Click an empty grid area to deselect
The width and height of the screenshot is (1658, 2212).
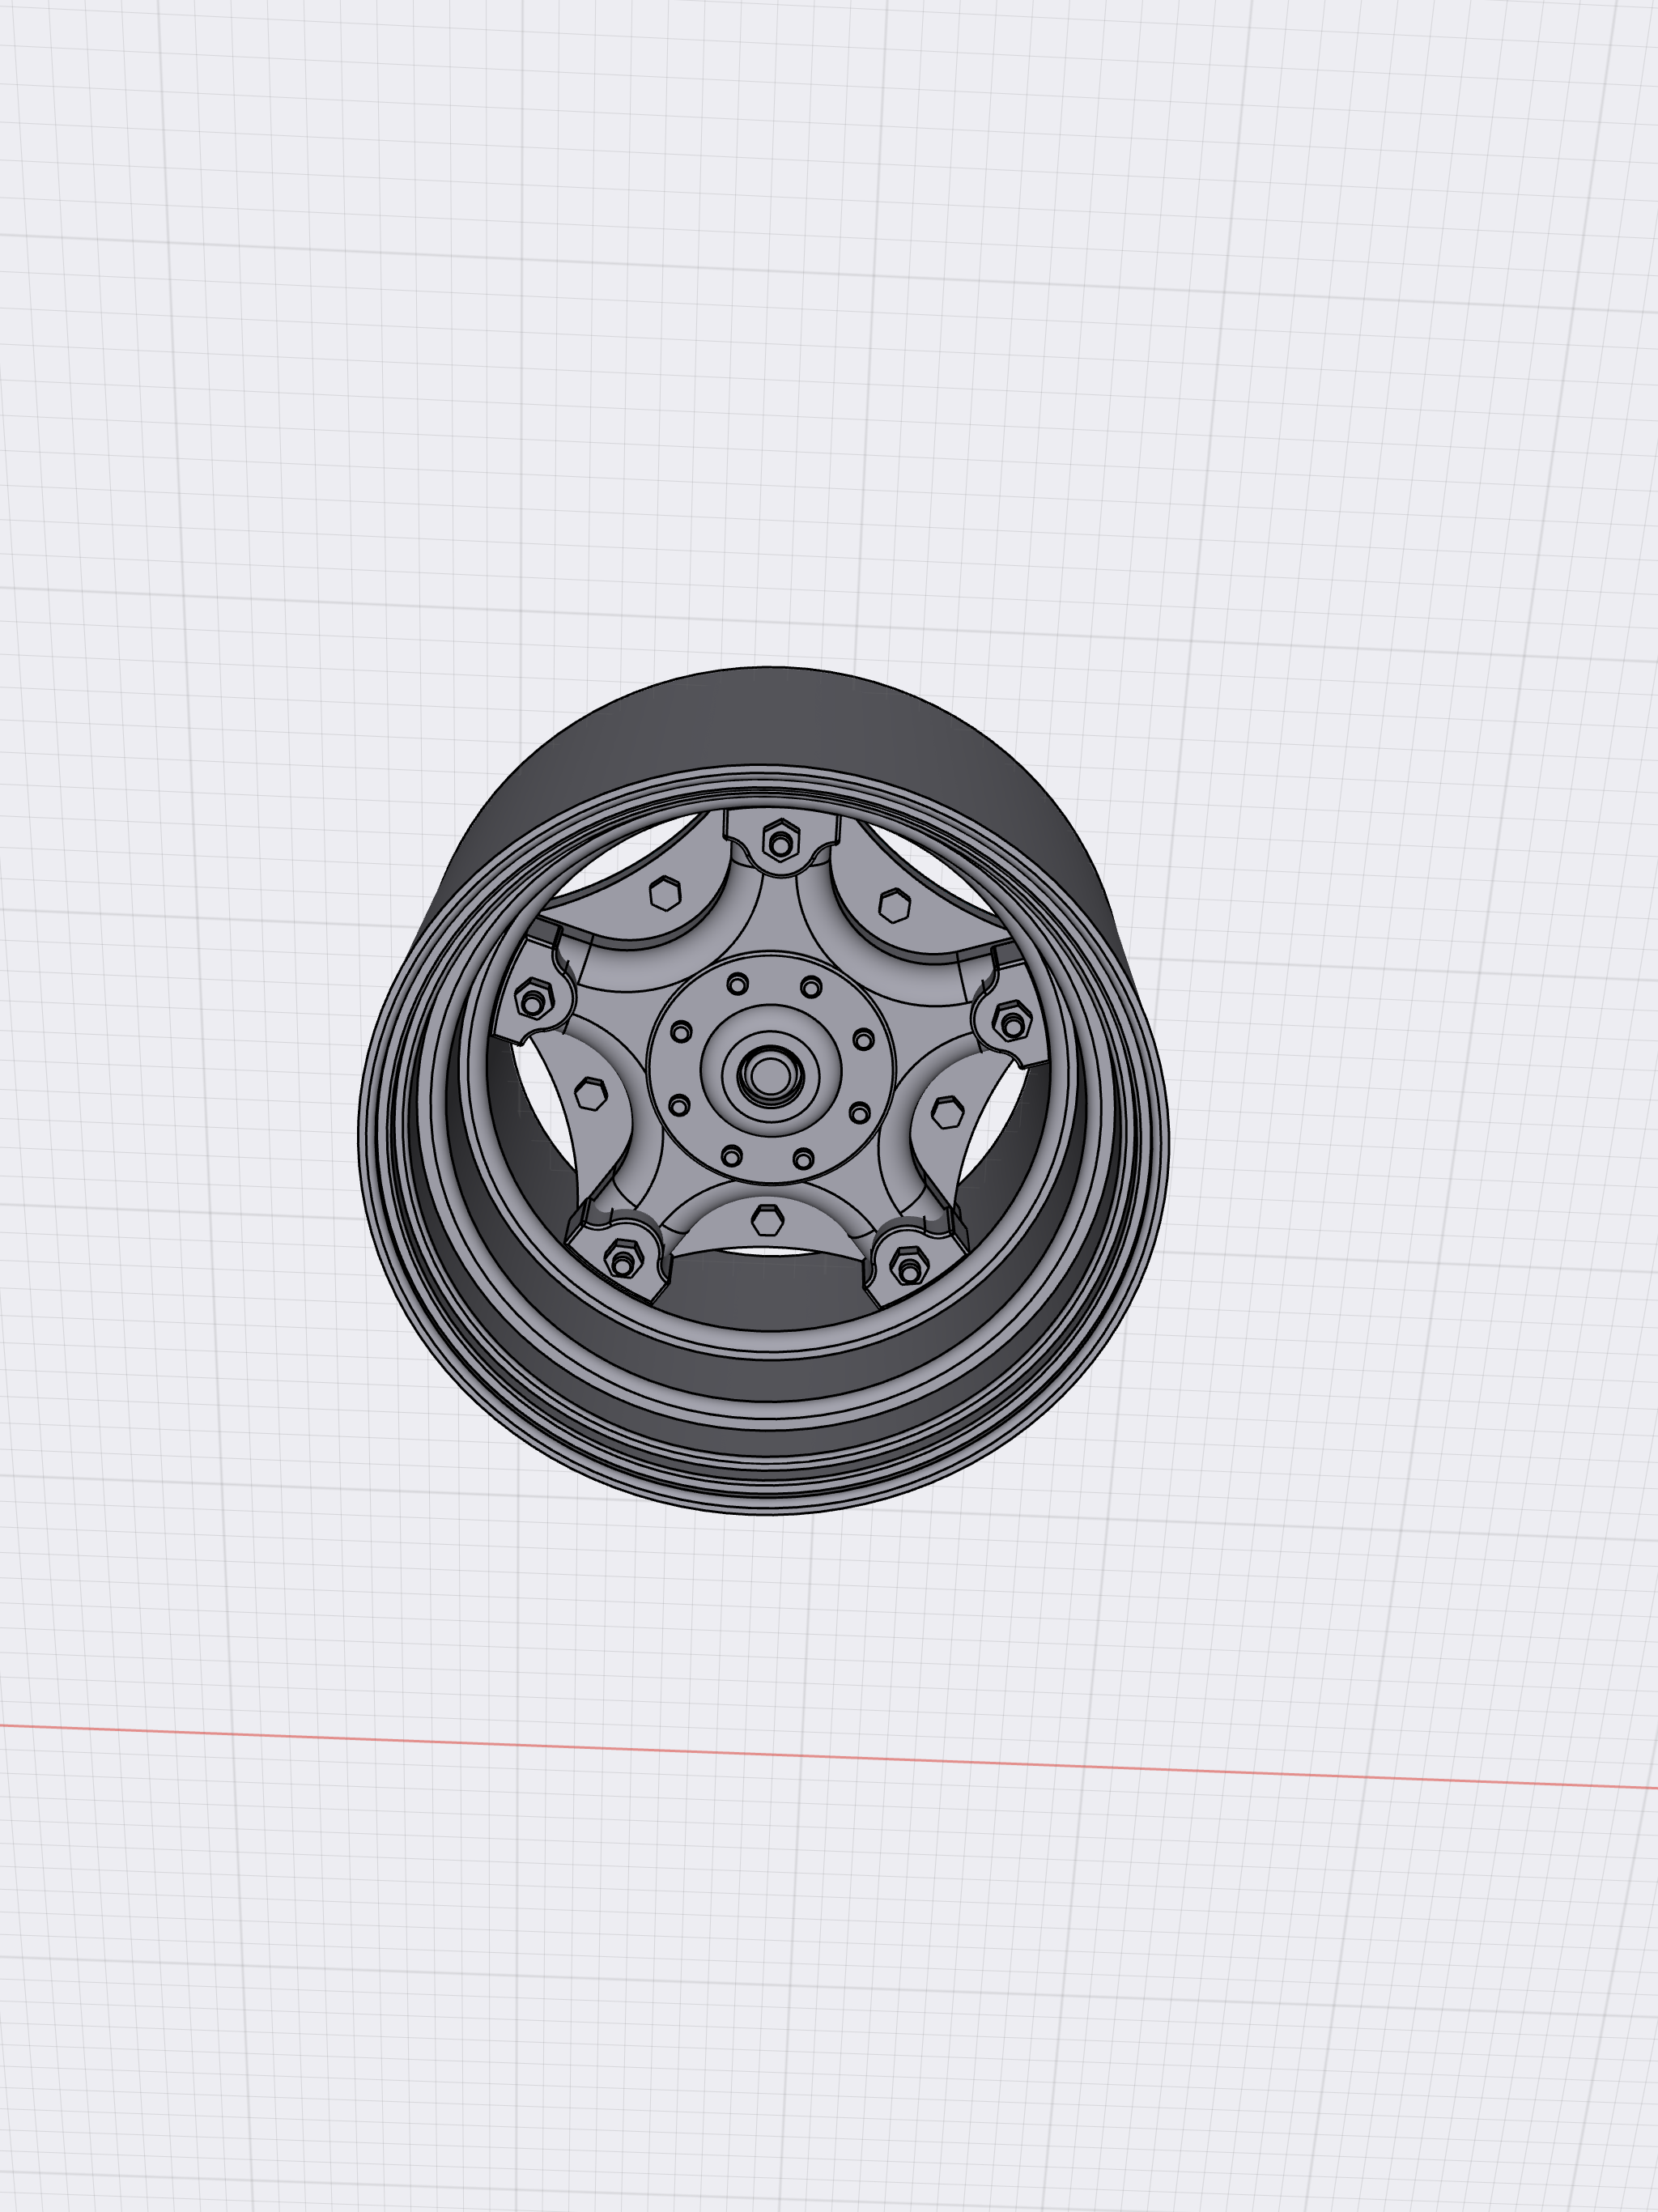coord(300,400)
